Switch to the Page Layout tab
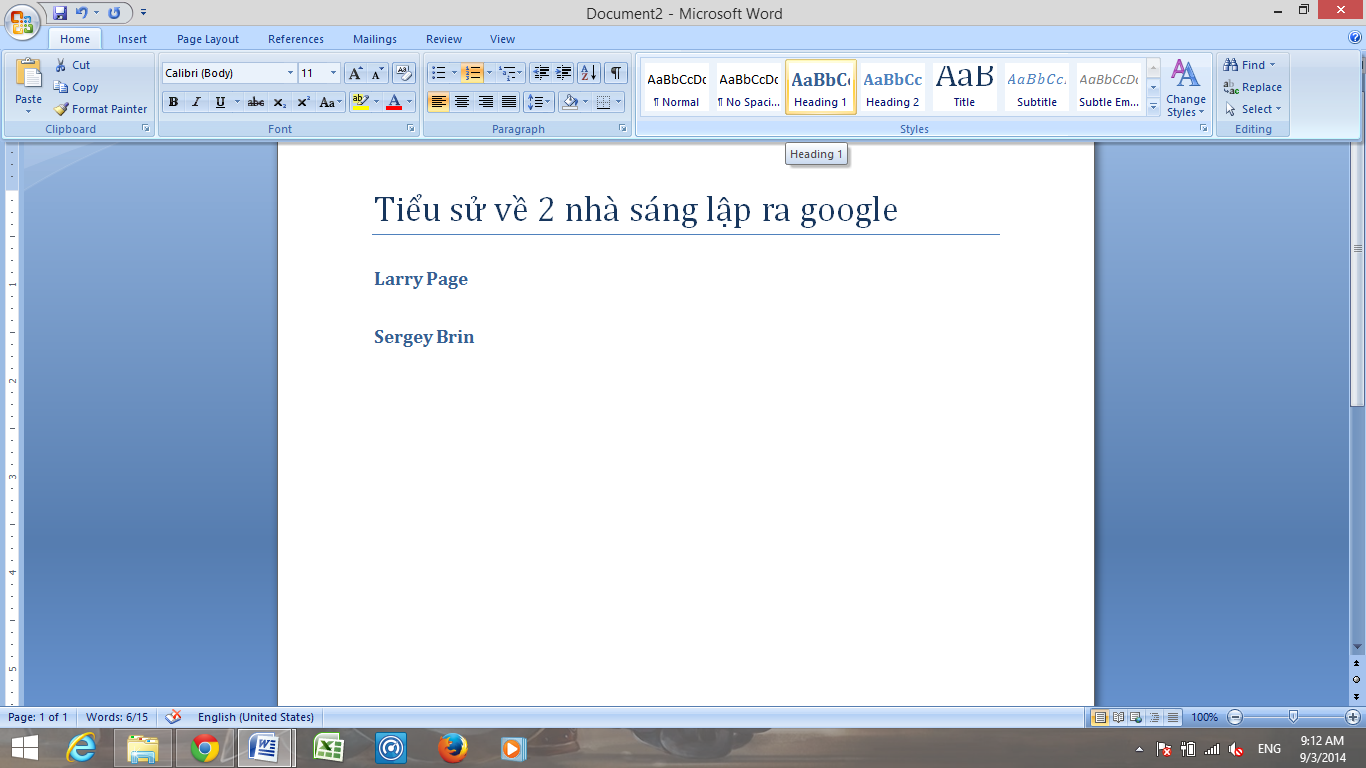The height and width of the screenshot is (768, 1366). [x=208, y=39]
